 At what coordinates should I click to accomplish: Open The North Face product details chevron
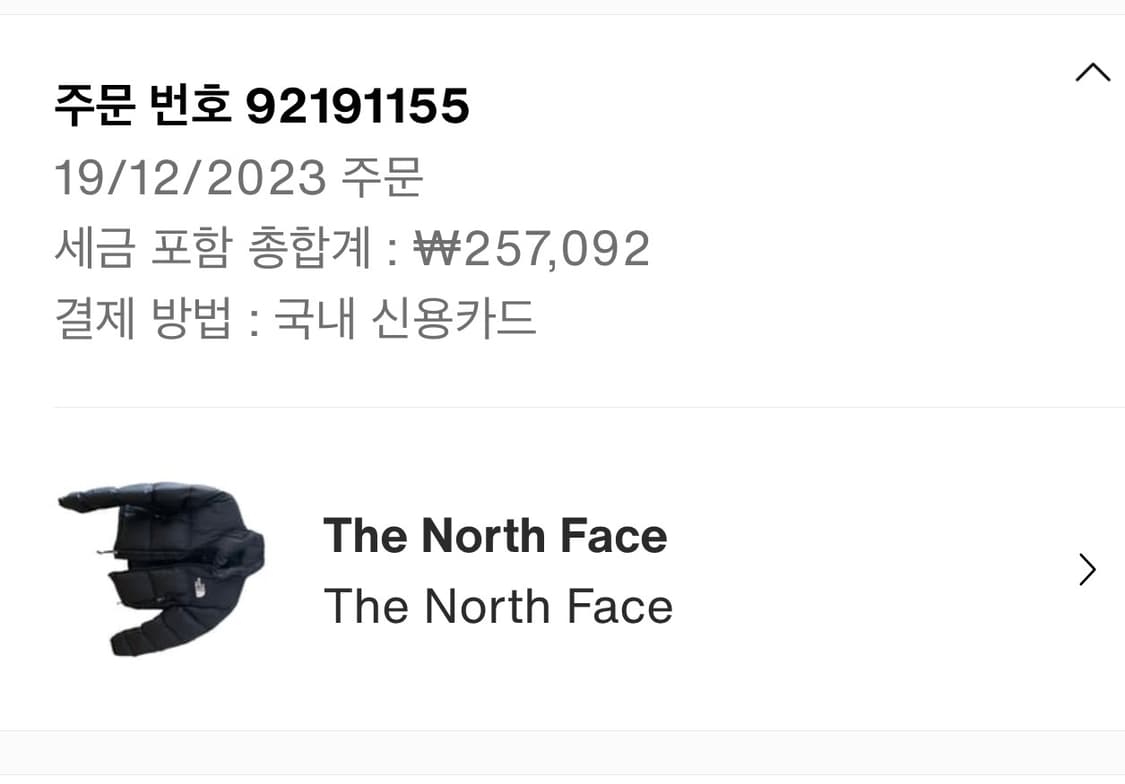pyautogui.click(x=1086, y=569)
